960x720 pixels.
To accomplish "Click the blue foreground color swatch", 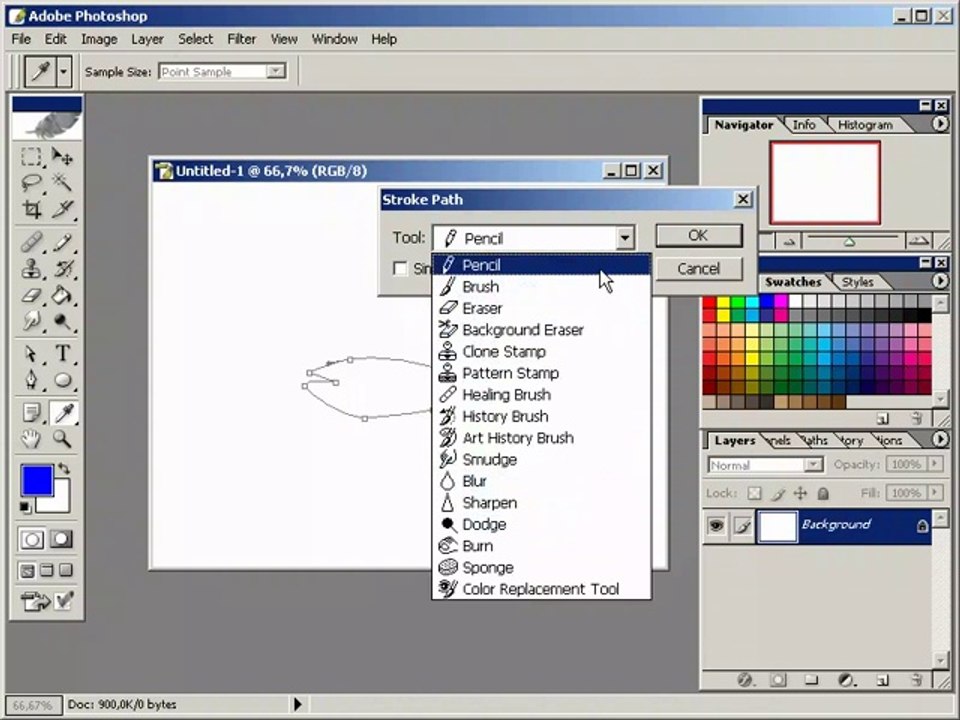I will 36,481.
